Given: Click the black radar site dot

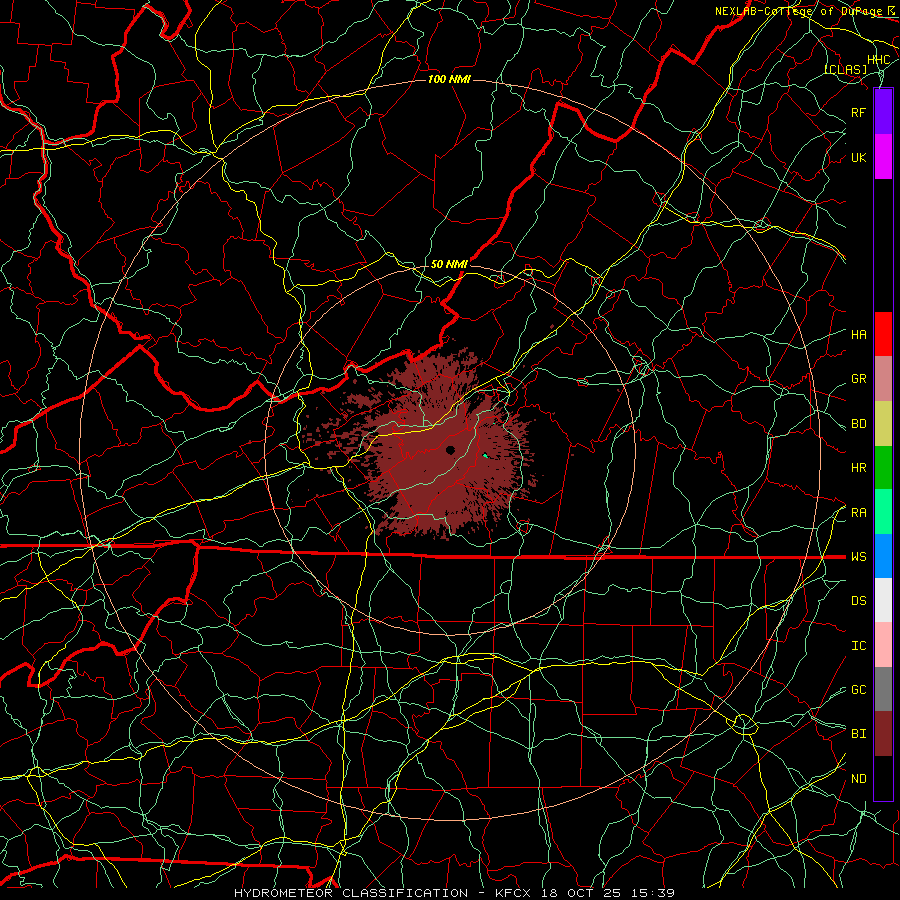Looking at the screenshot, I should pos(451,450).
